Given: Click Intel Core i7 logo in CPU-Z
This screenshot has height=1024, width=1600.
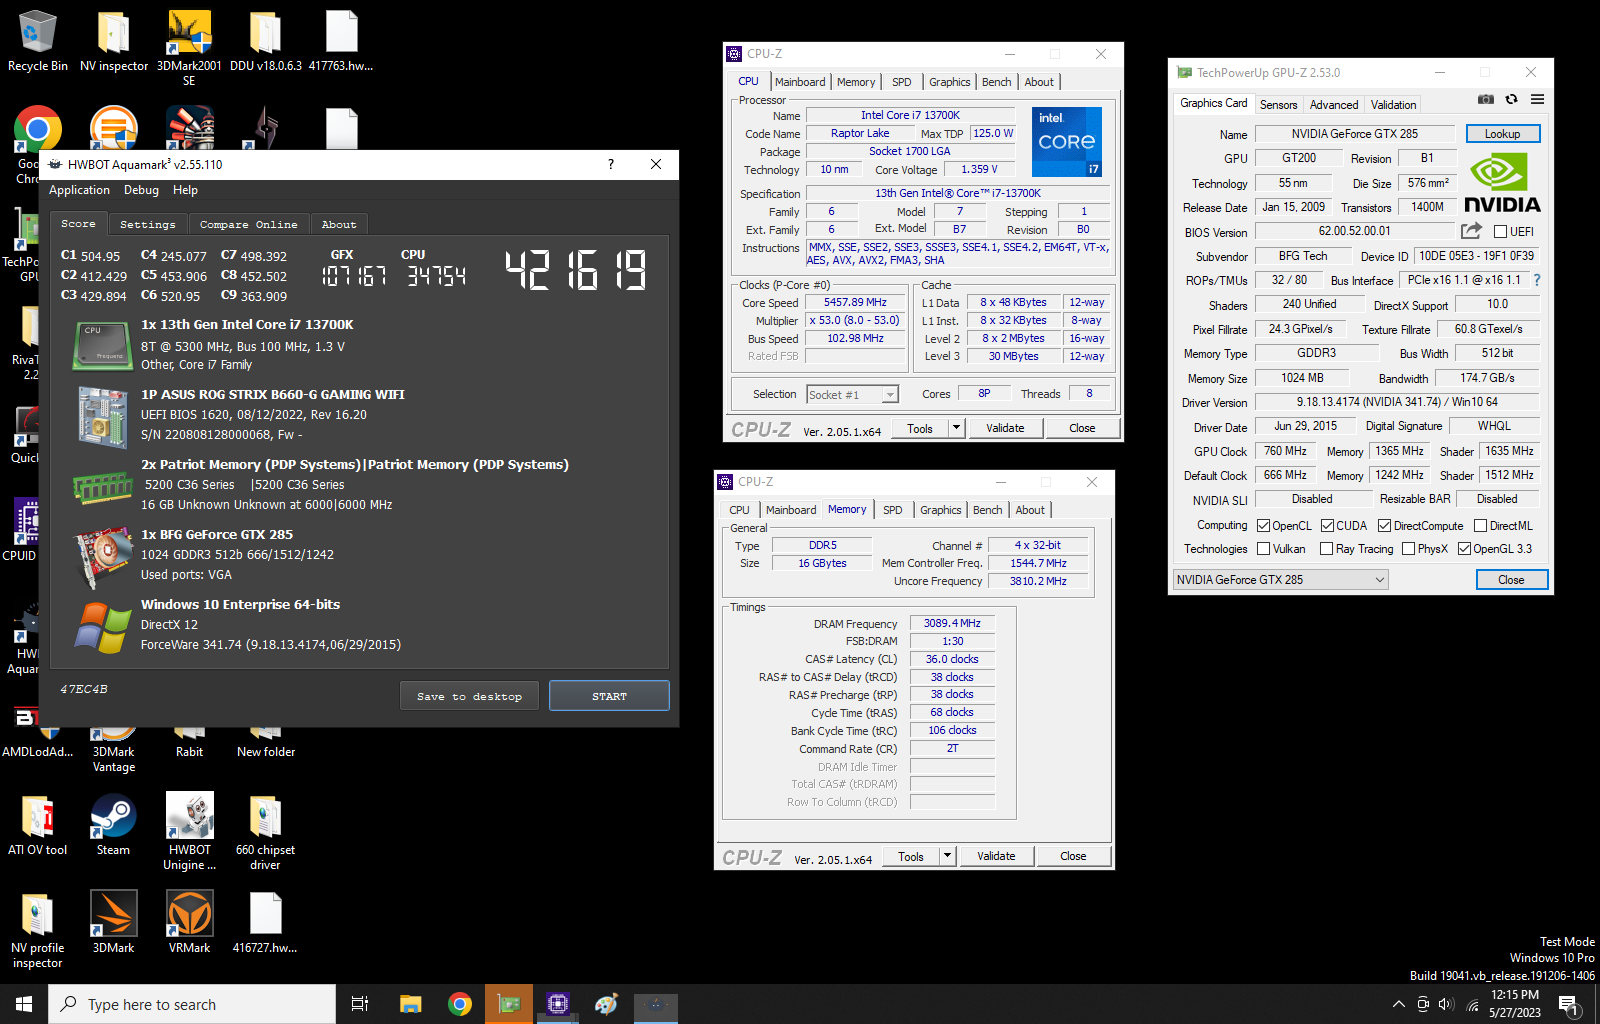Looking at the screenshot, I should (x=1067, y=142).
